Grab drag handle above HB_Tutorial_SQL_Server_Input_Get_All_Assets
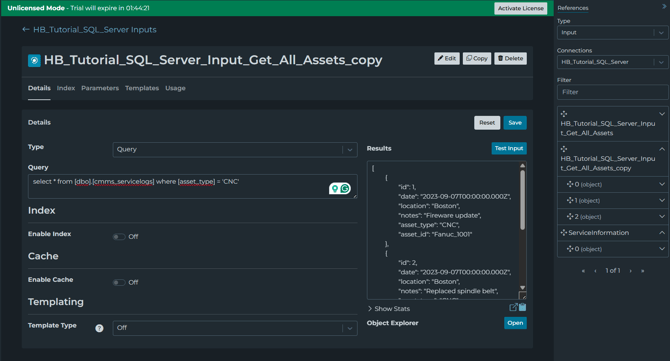 click(564, 114)
